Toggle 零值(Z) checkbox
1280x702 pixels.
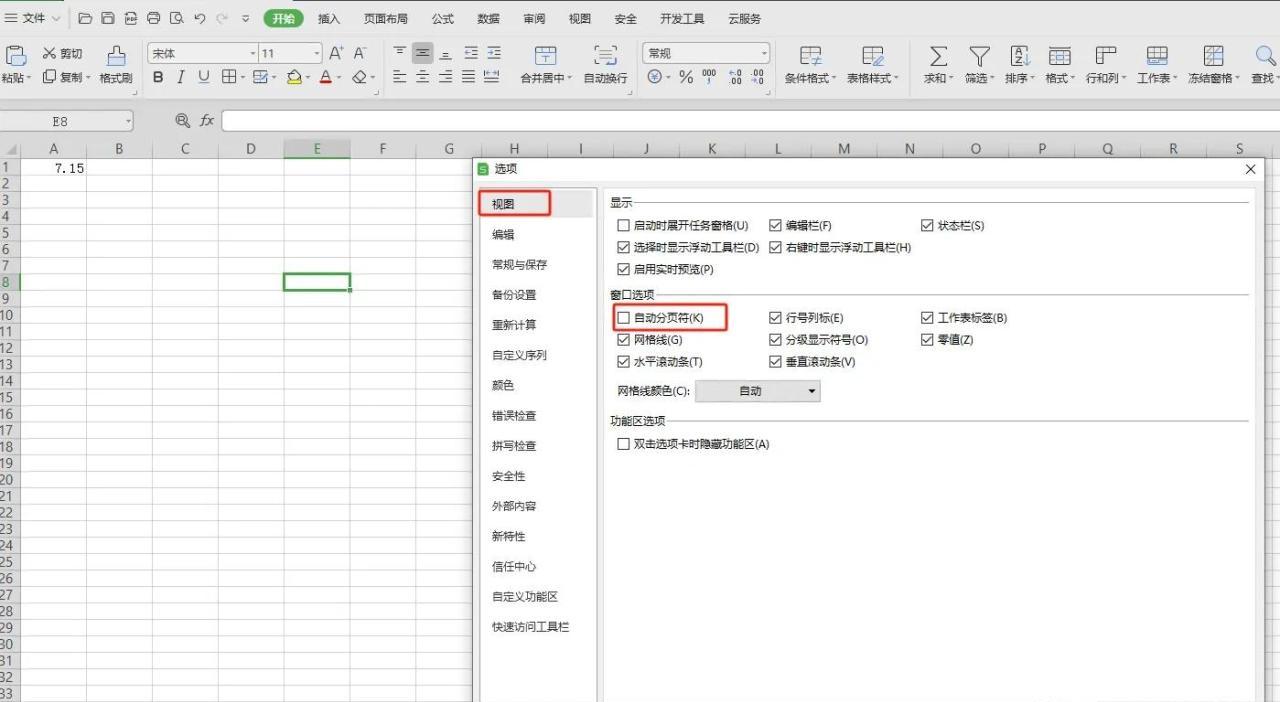[927, 340]
